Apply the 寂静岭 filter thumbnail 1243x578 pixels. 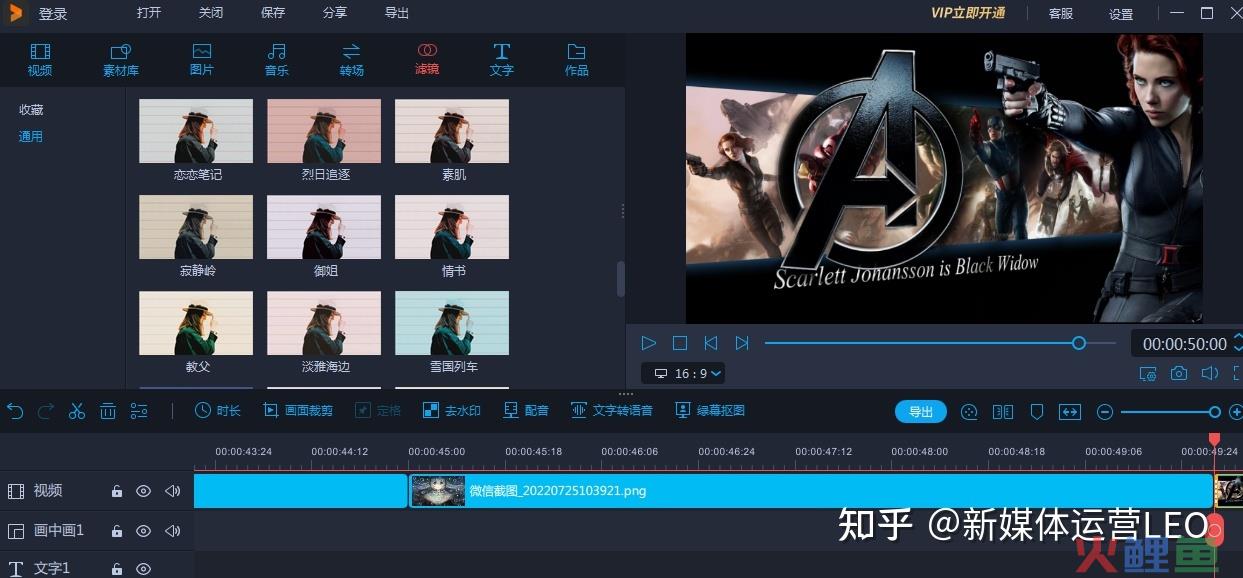click(x=196, y=227)
